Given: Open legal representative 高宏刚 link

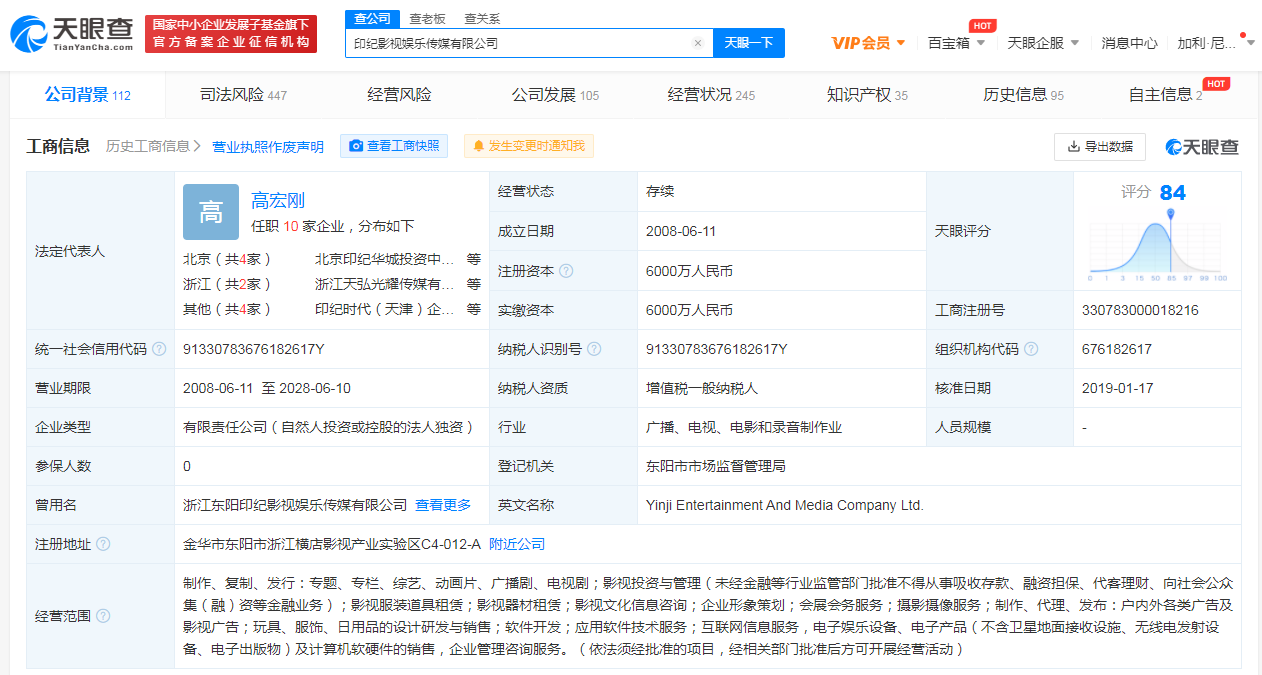Looking at the screenshot, I should coord(278,200).
